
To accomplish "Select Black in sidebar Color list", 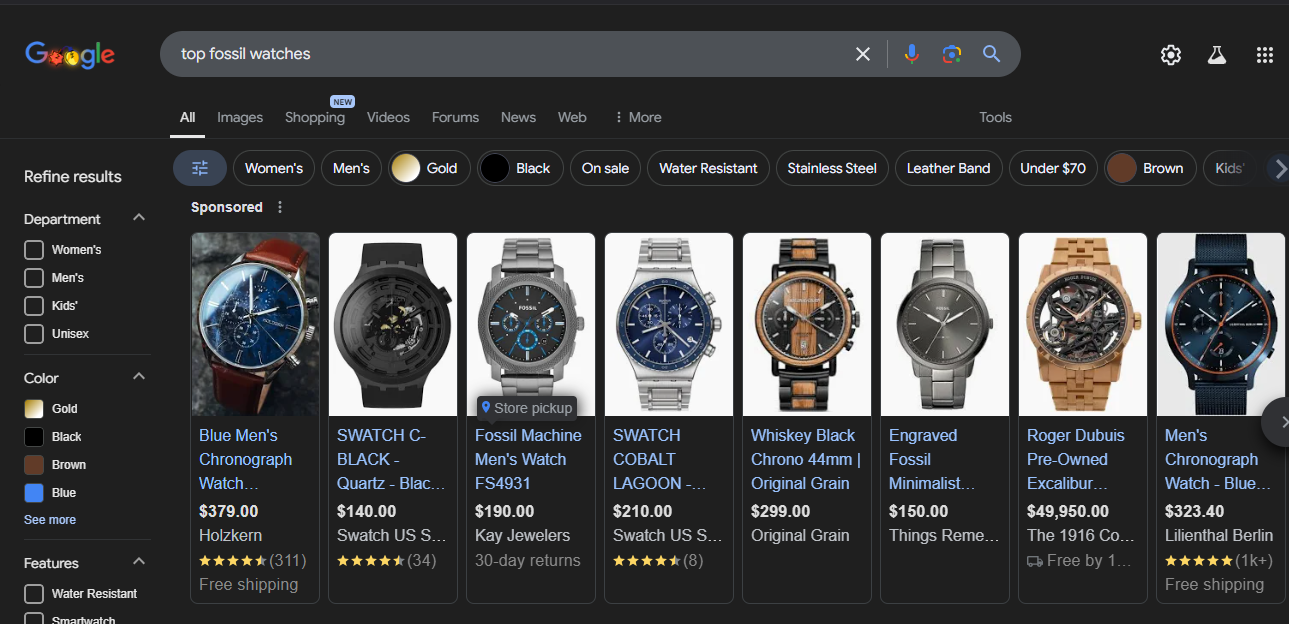I will (52, 437).
